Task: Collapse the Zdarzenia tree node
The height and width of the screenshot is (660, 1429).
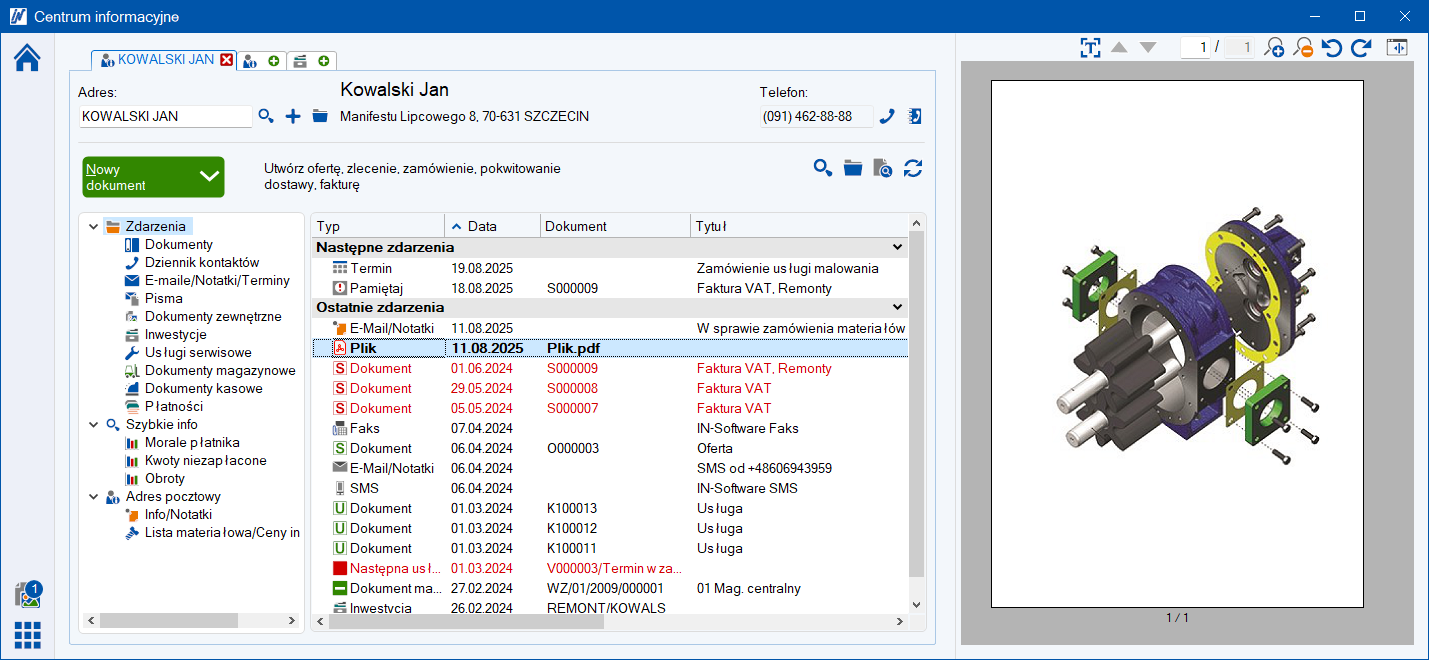Action: coord(93,227)
